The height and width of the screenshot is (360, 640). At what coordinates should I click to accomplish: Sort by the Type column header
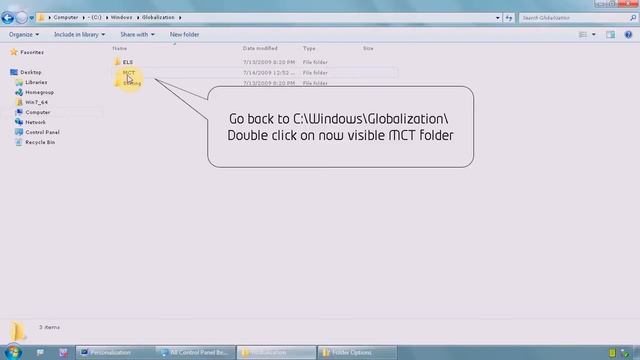click(309, 48)
